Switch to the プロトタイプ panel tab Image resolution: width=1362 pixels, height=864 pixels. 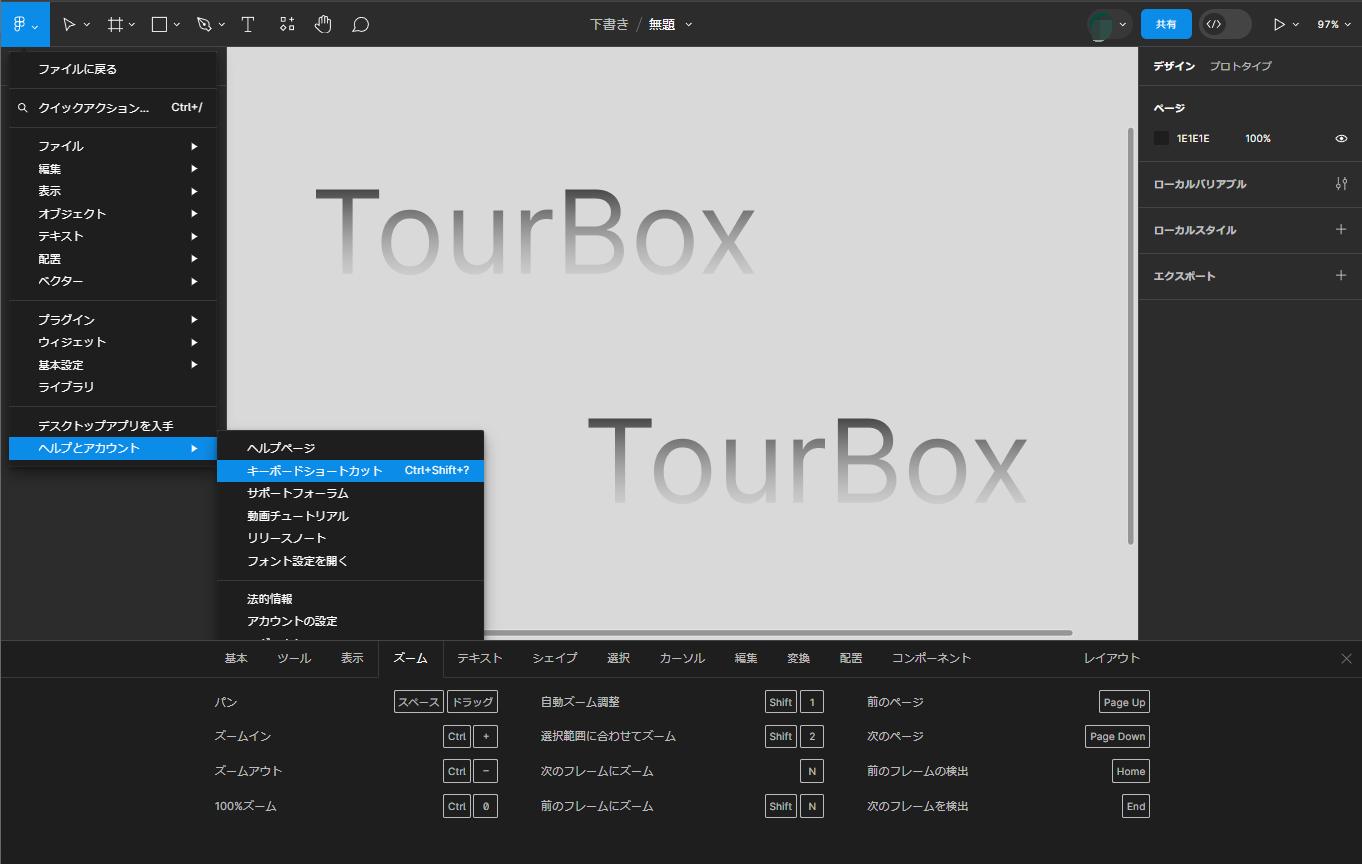click(x=1240, y=66)
